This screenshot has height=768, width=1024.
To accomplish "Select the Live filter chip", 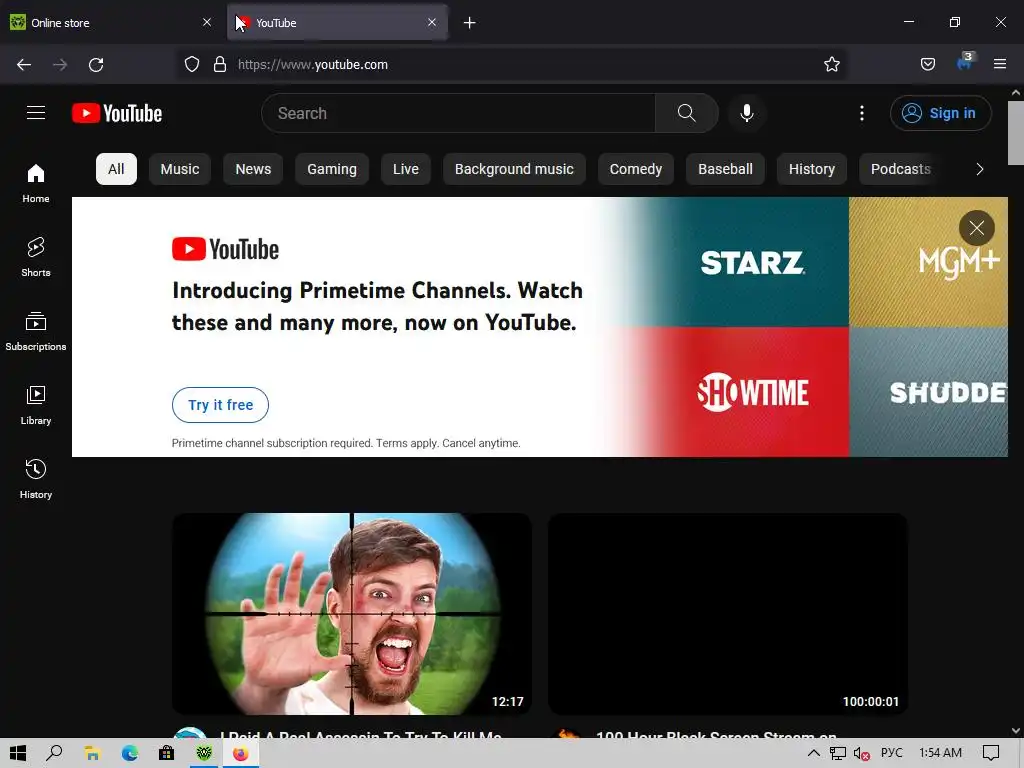I will (406, 169).
